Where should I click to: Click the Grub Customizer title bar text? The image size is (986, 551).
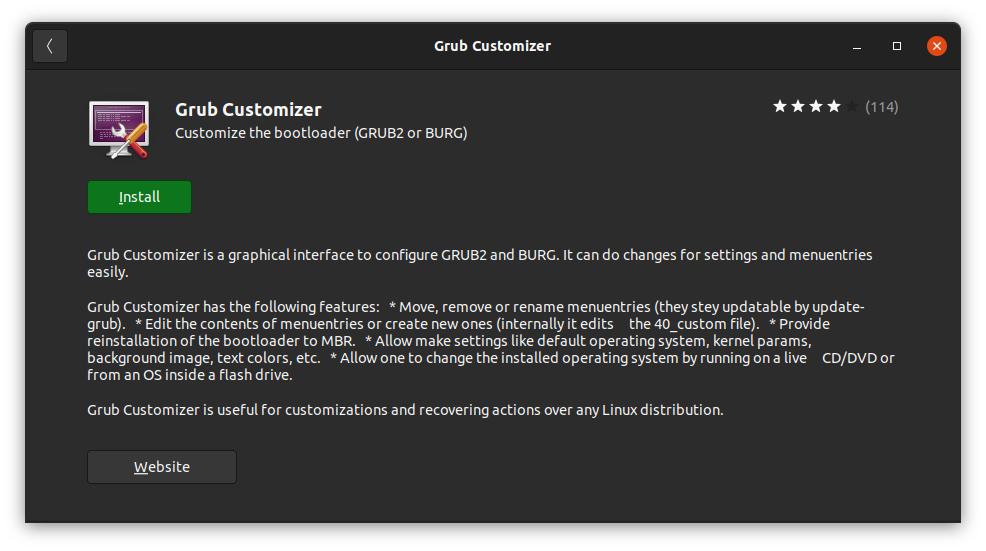(x=492, y=46)
